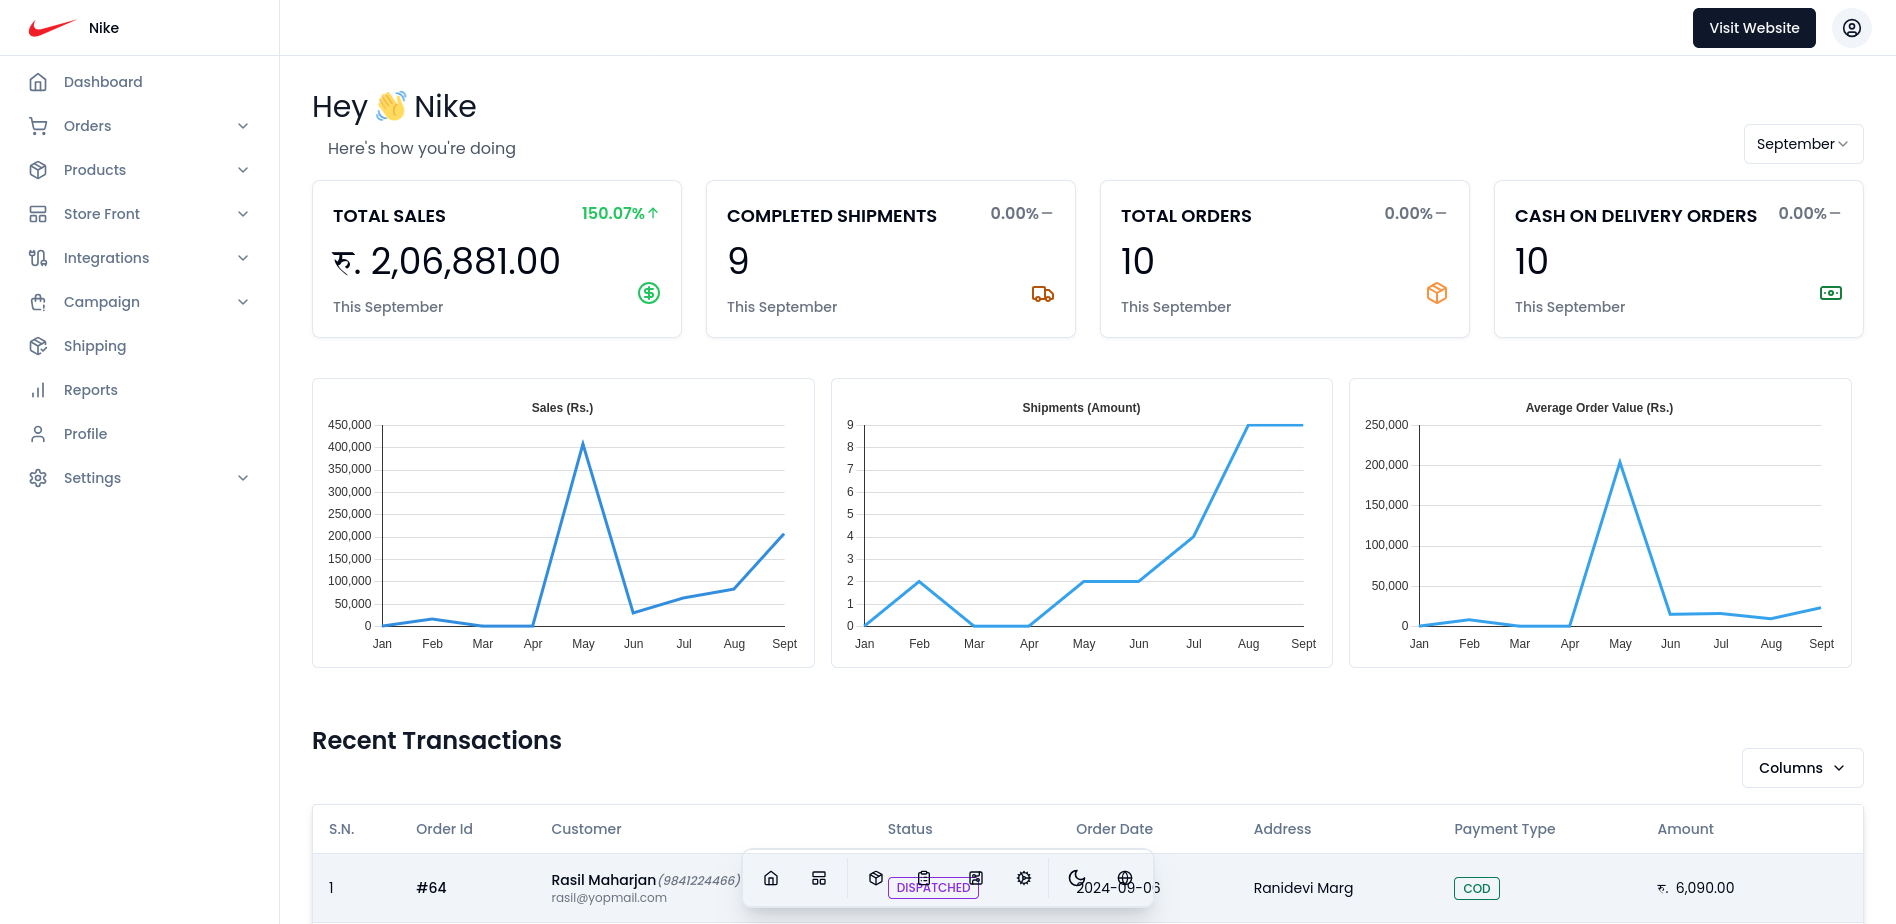Expand the Orders submenu chevron

pos(243,126)
